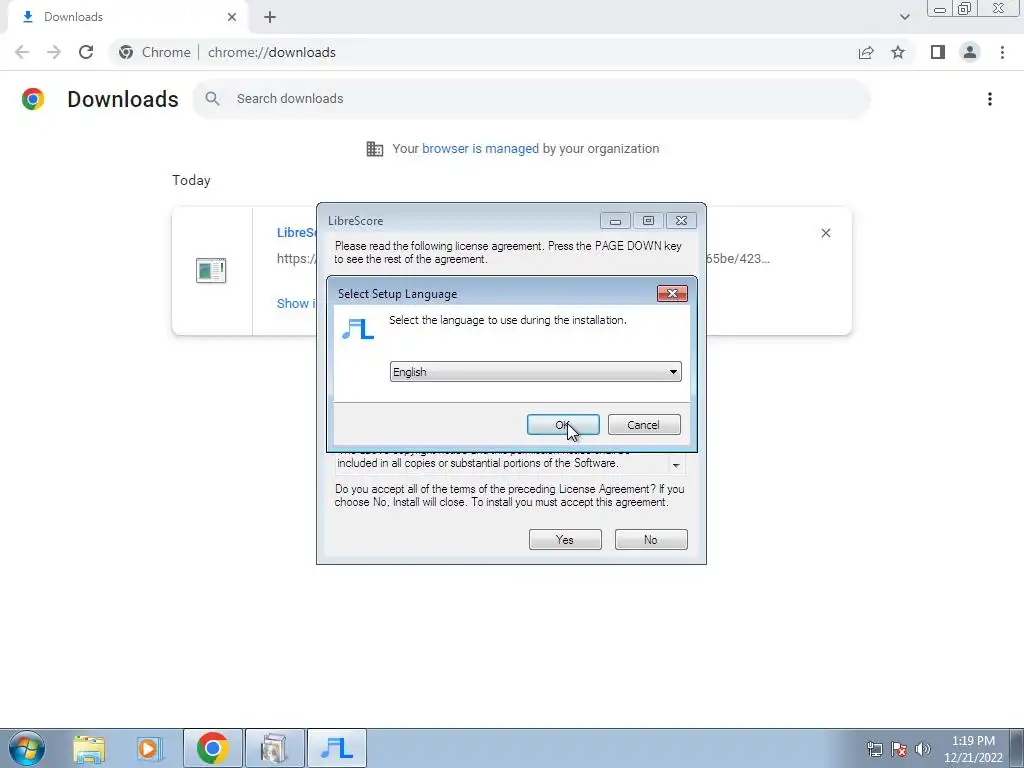Click search magnifier icon in downloads
Screen dimensions: 1024x768
(x=212, y=99)
